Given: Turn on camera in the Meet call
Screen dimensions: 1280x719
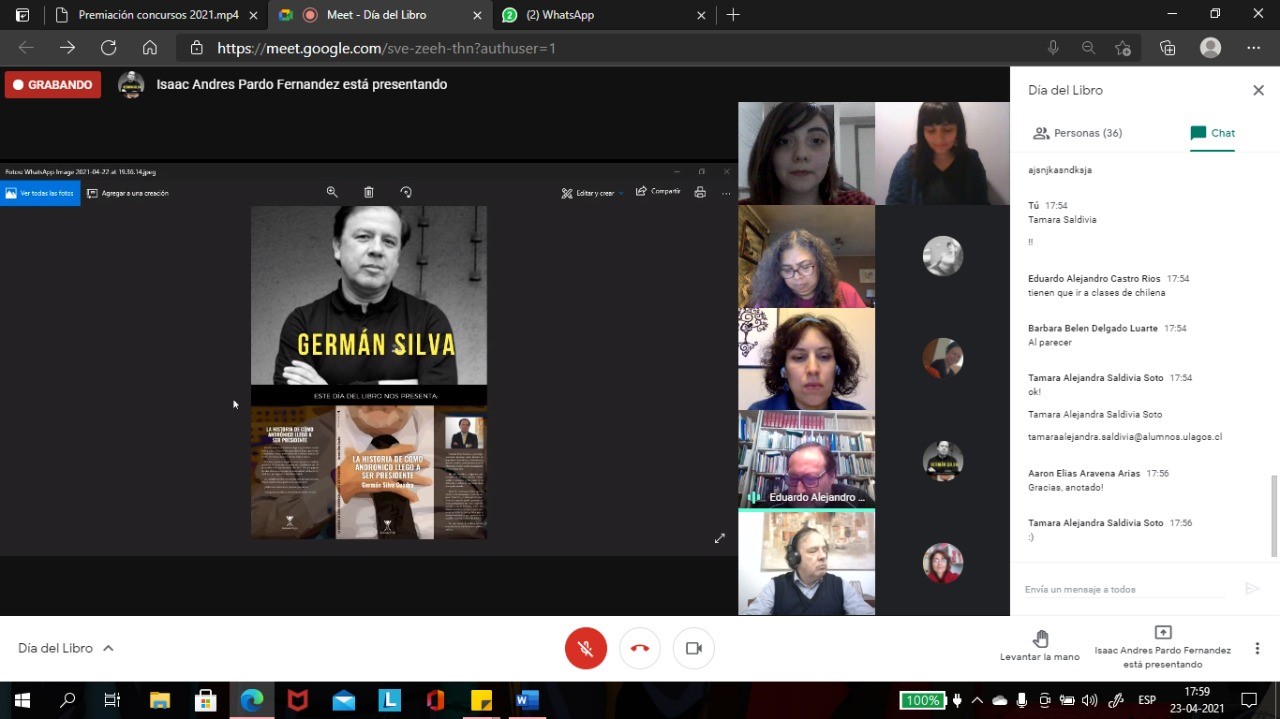Looking at the screenshot, I should 694,648.
